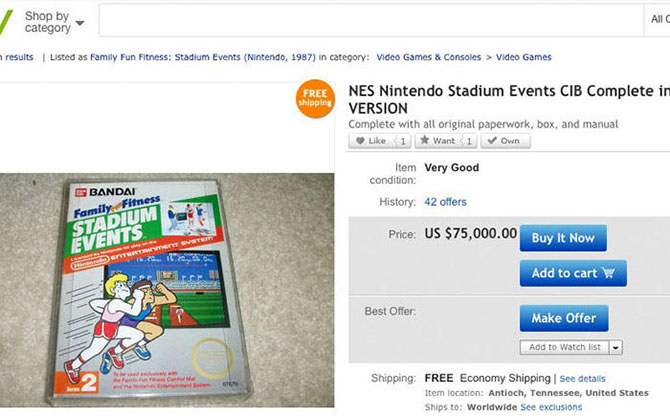Open the Shop by category dropdown

point(54,22)
